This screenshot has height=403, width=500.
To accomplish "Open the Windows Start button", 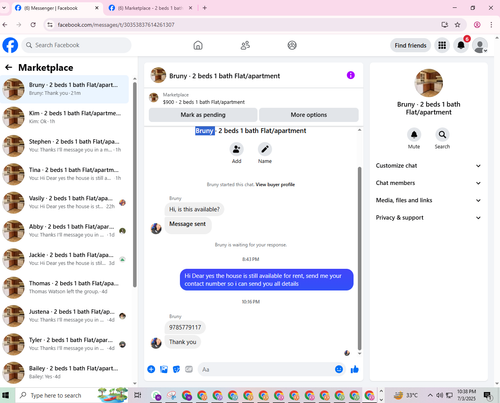I will [6, 395].
